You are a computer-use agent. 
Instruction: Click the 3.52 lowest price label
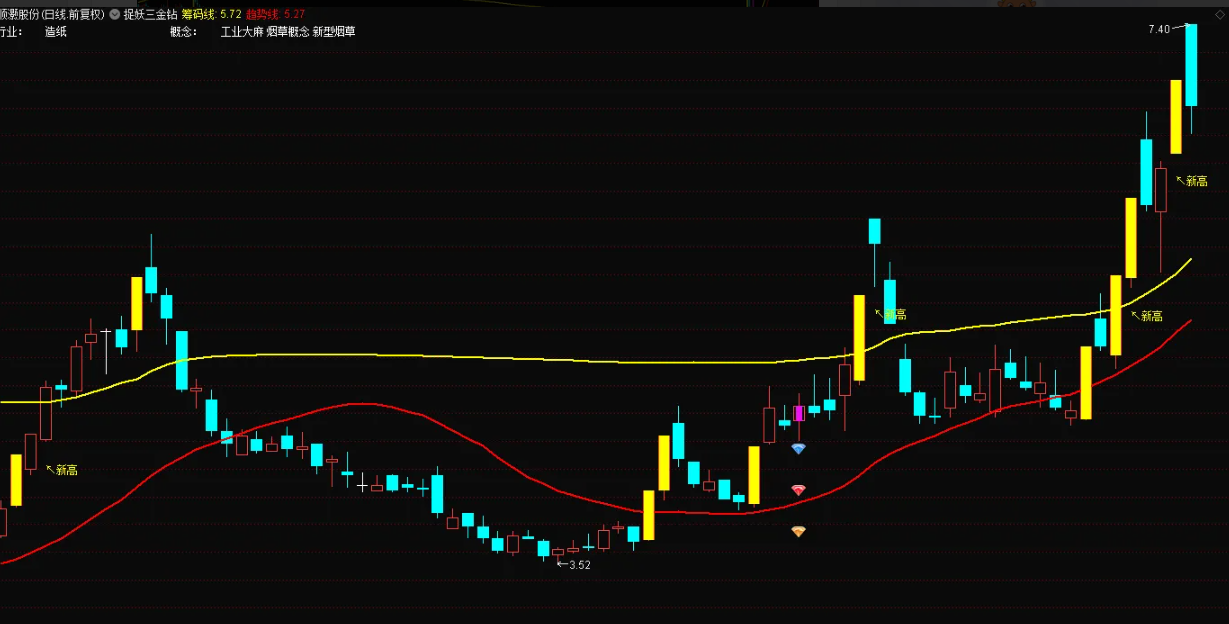579,565
